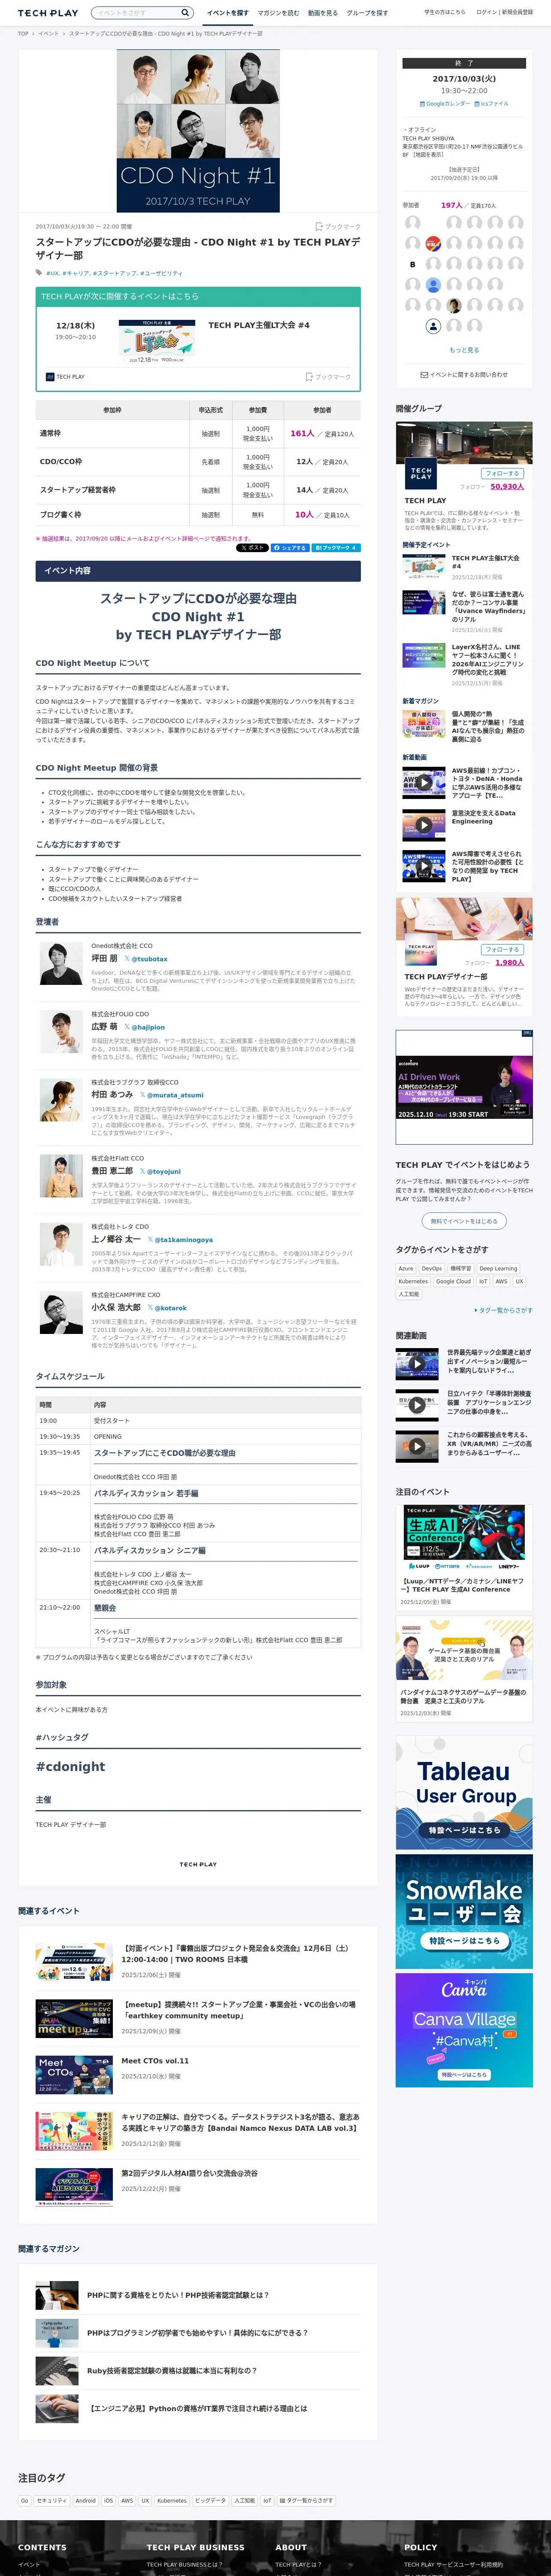Click the 197人 participant count link
The height and width of the screenshot is (2576, 551).
click(452, 205)
